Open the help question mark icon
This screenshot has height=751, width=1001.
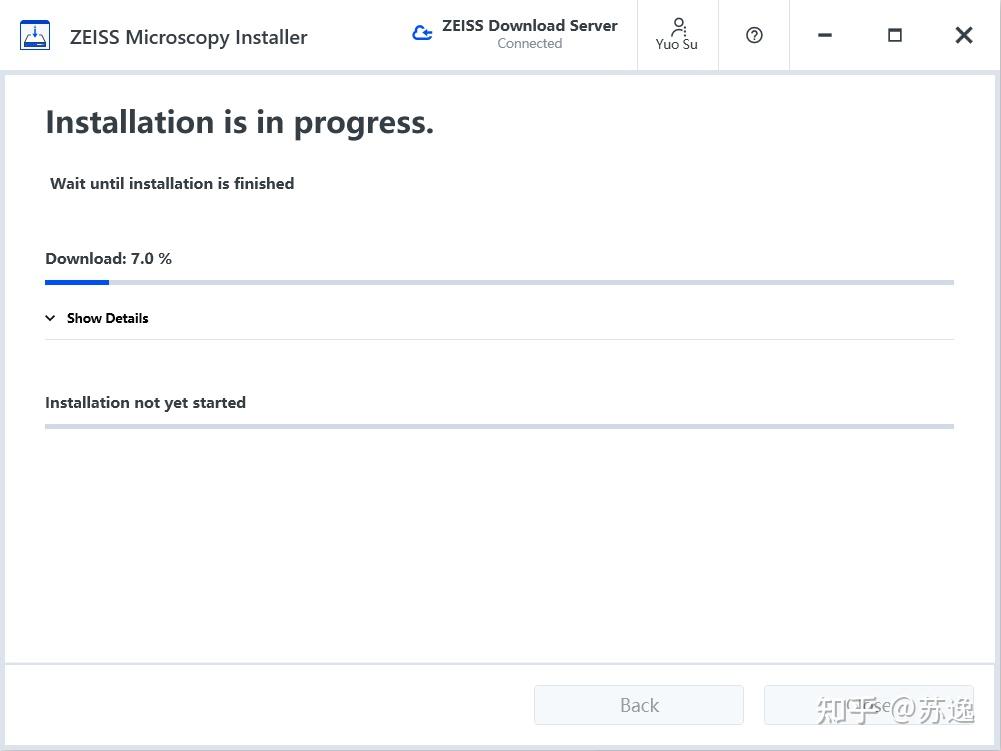pos(754,35)
